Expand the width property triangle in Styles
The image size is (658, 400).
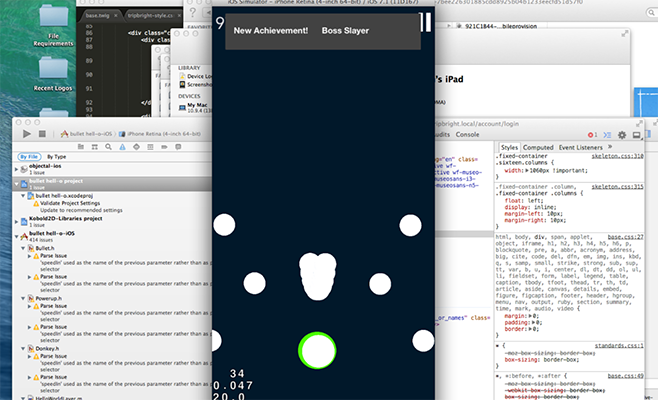point(527,170)
